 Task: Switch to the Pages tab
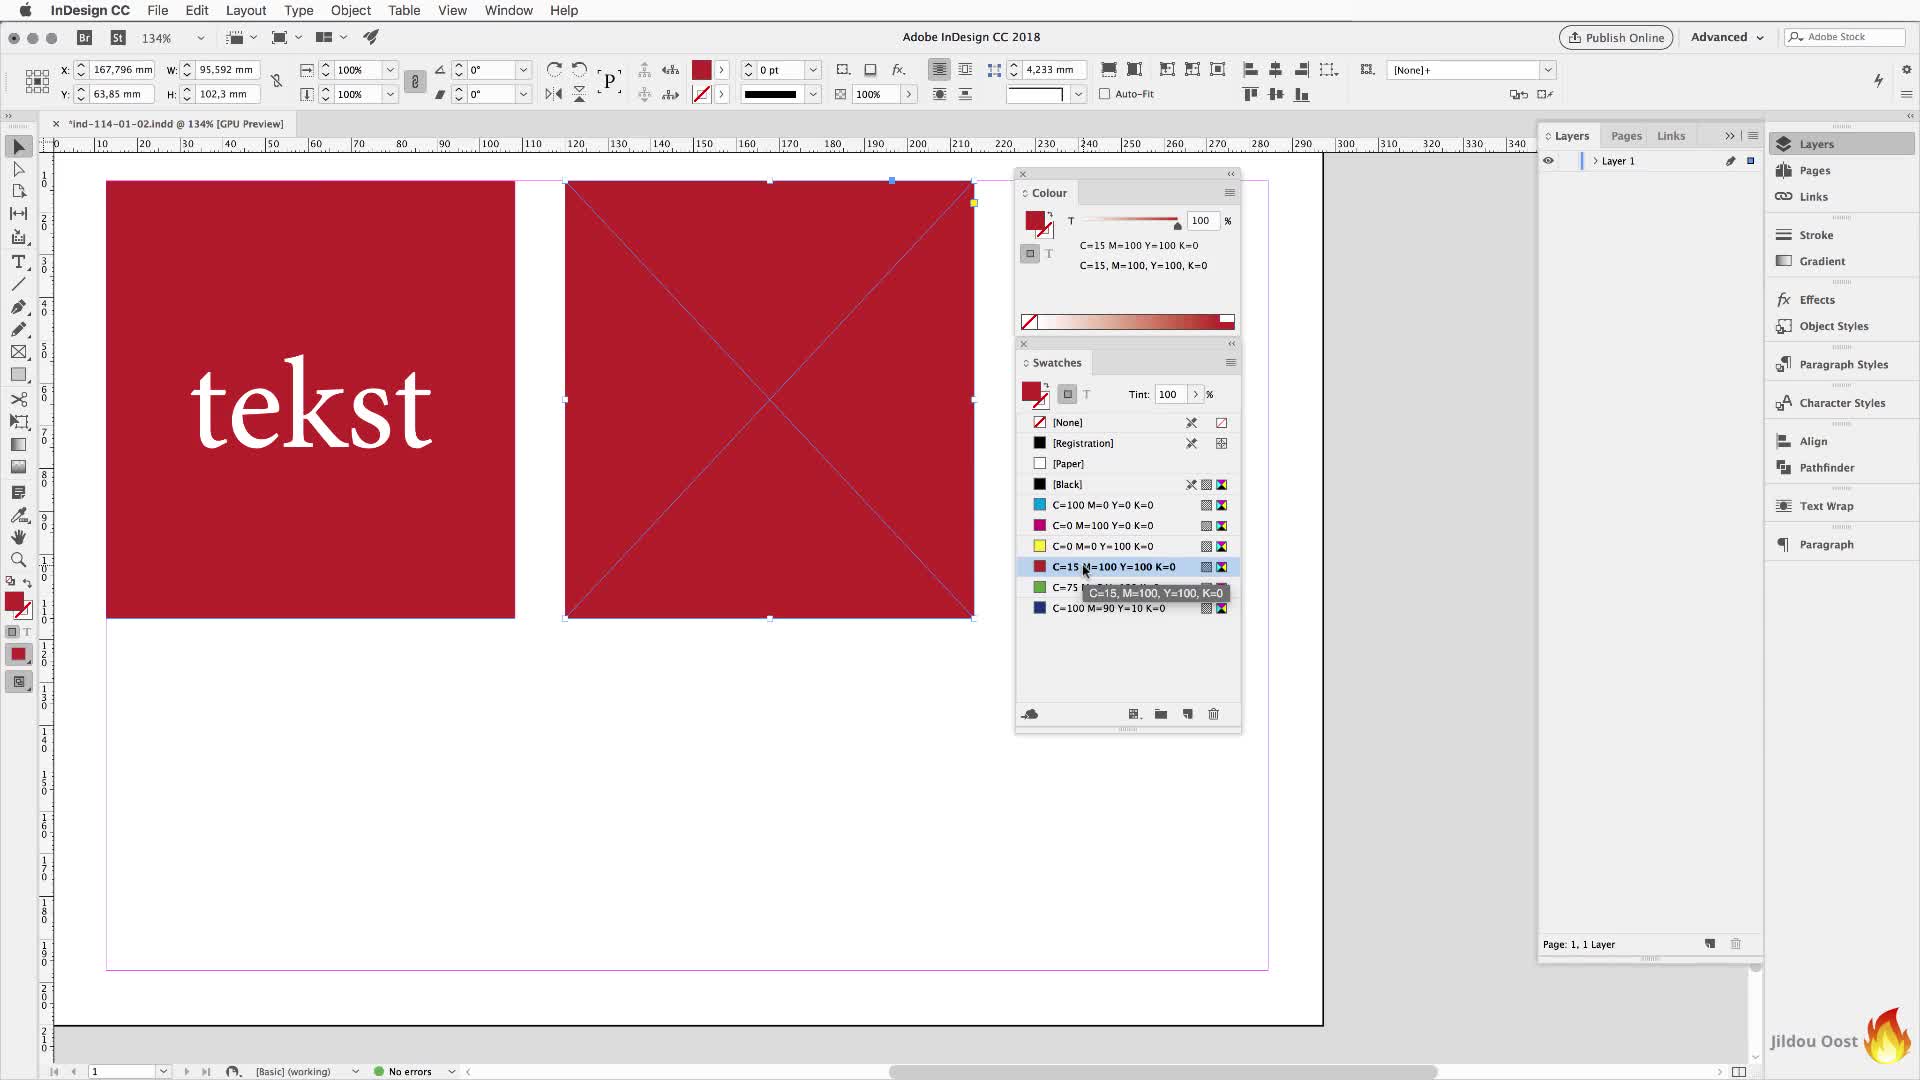coord(1626,136)
